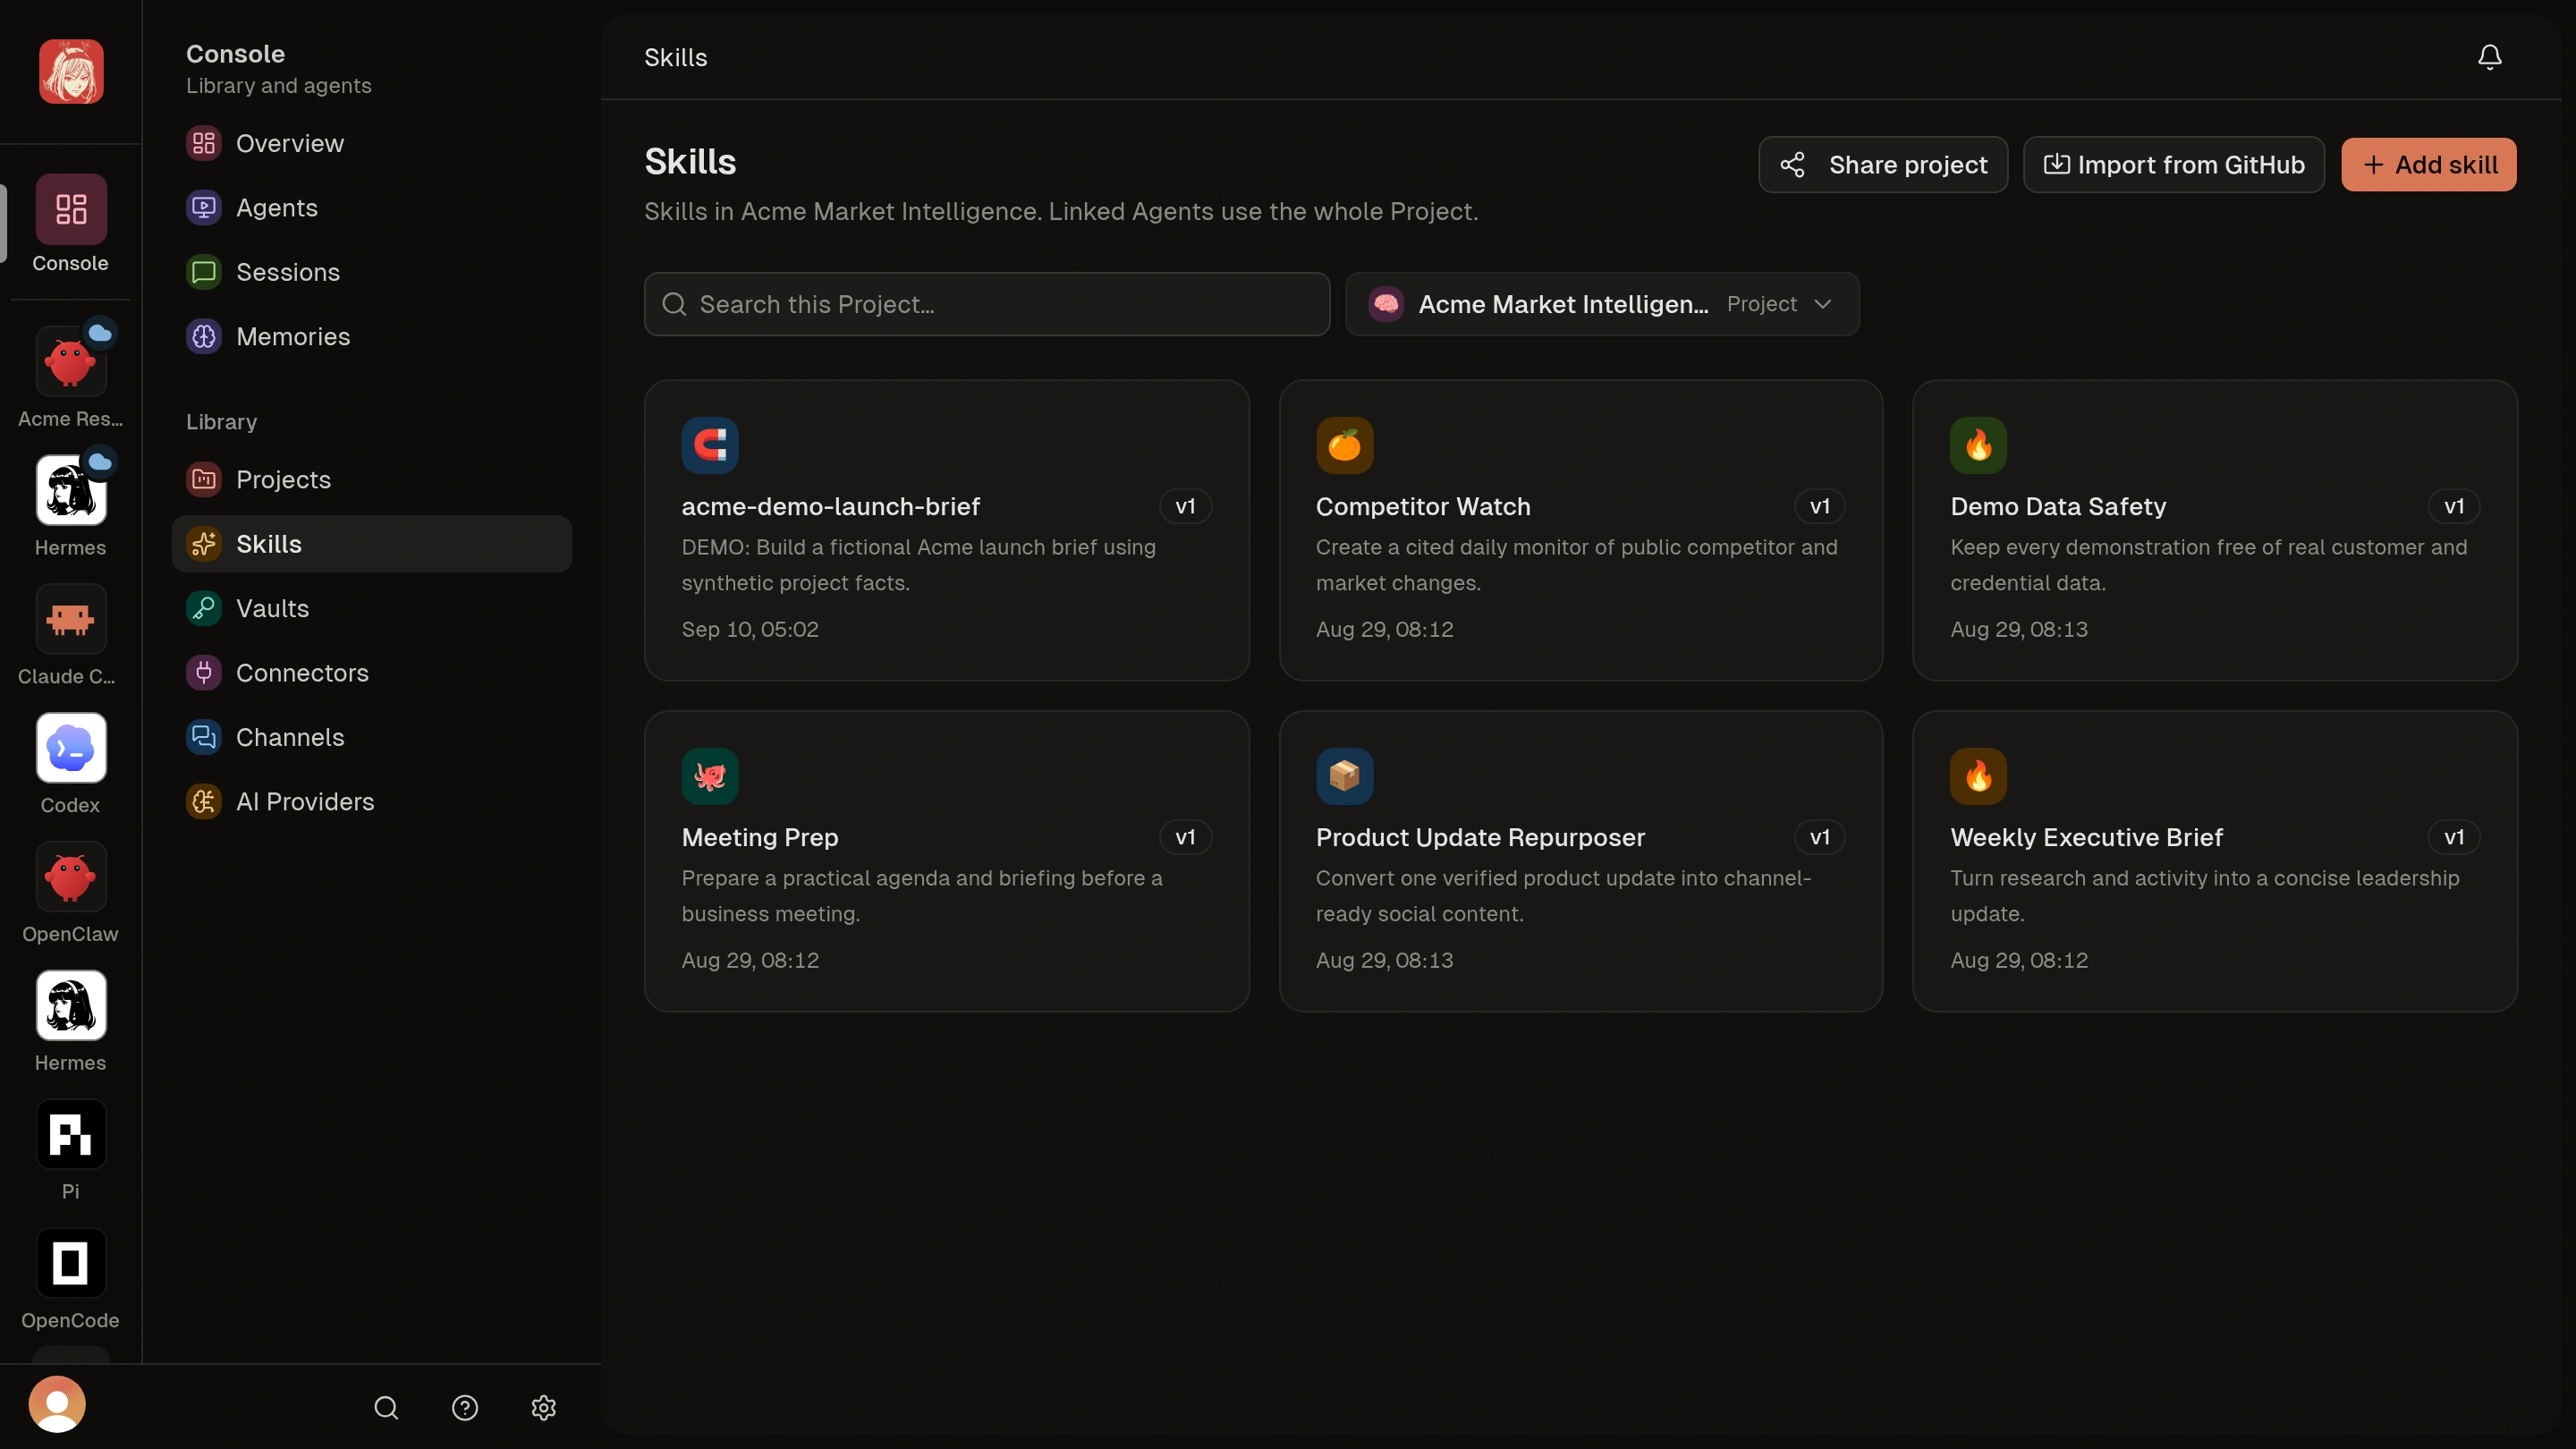Open the Pi agent icon
Screen dimensions: 2576x1449
point(71,1134)
